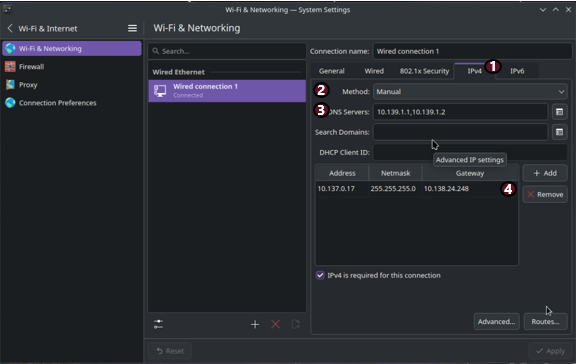This screenshot has height=364, width=576.
Task: Click the Address column header
Action: pyautogui.click(x=342, y=173)
